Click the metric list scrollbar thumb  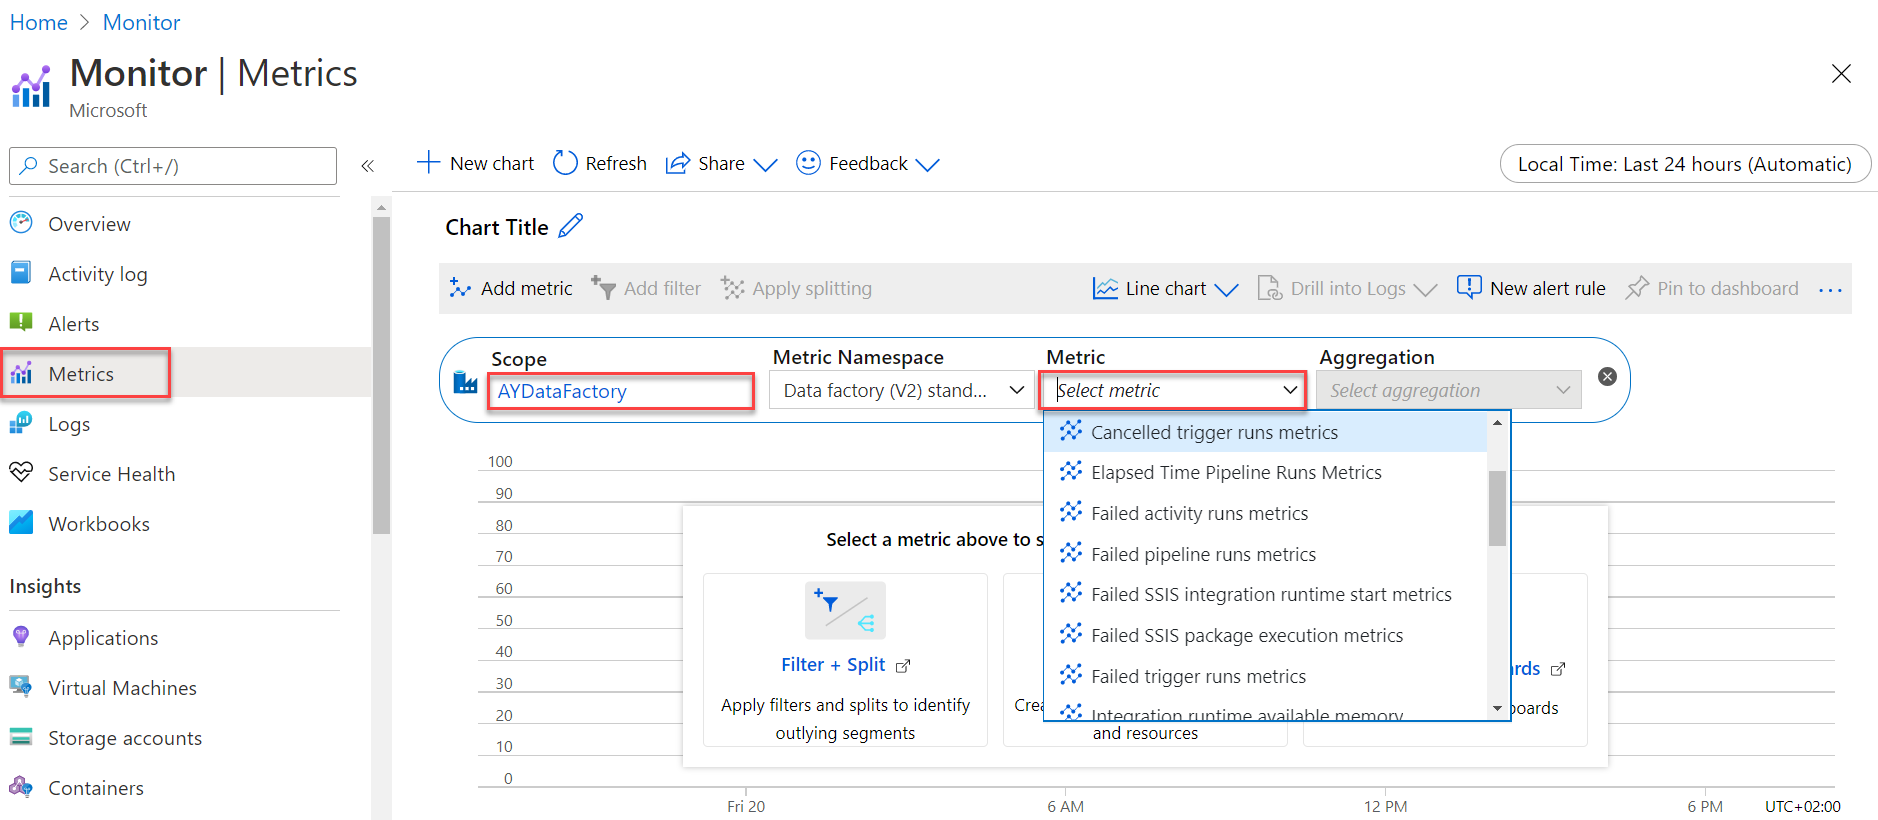click(1497, 508)
